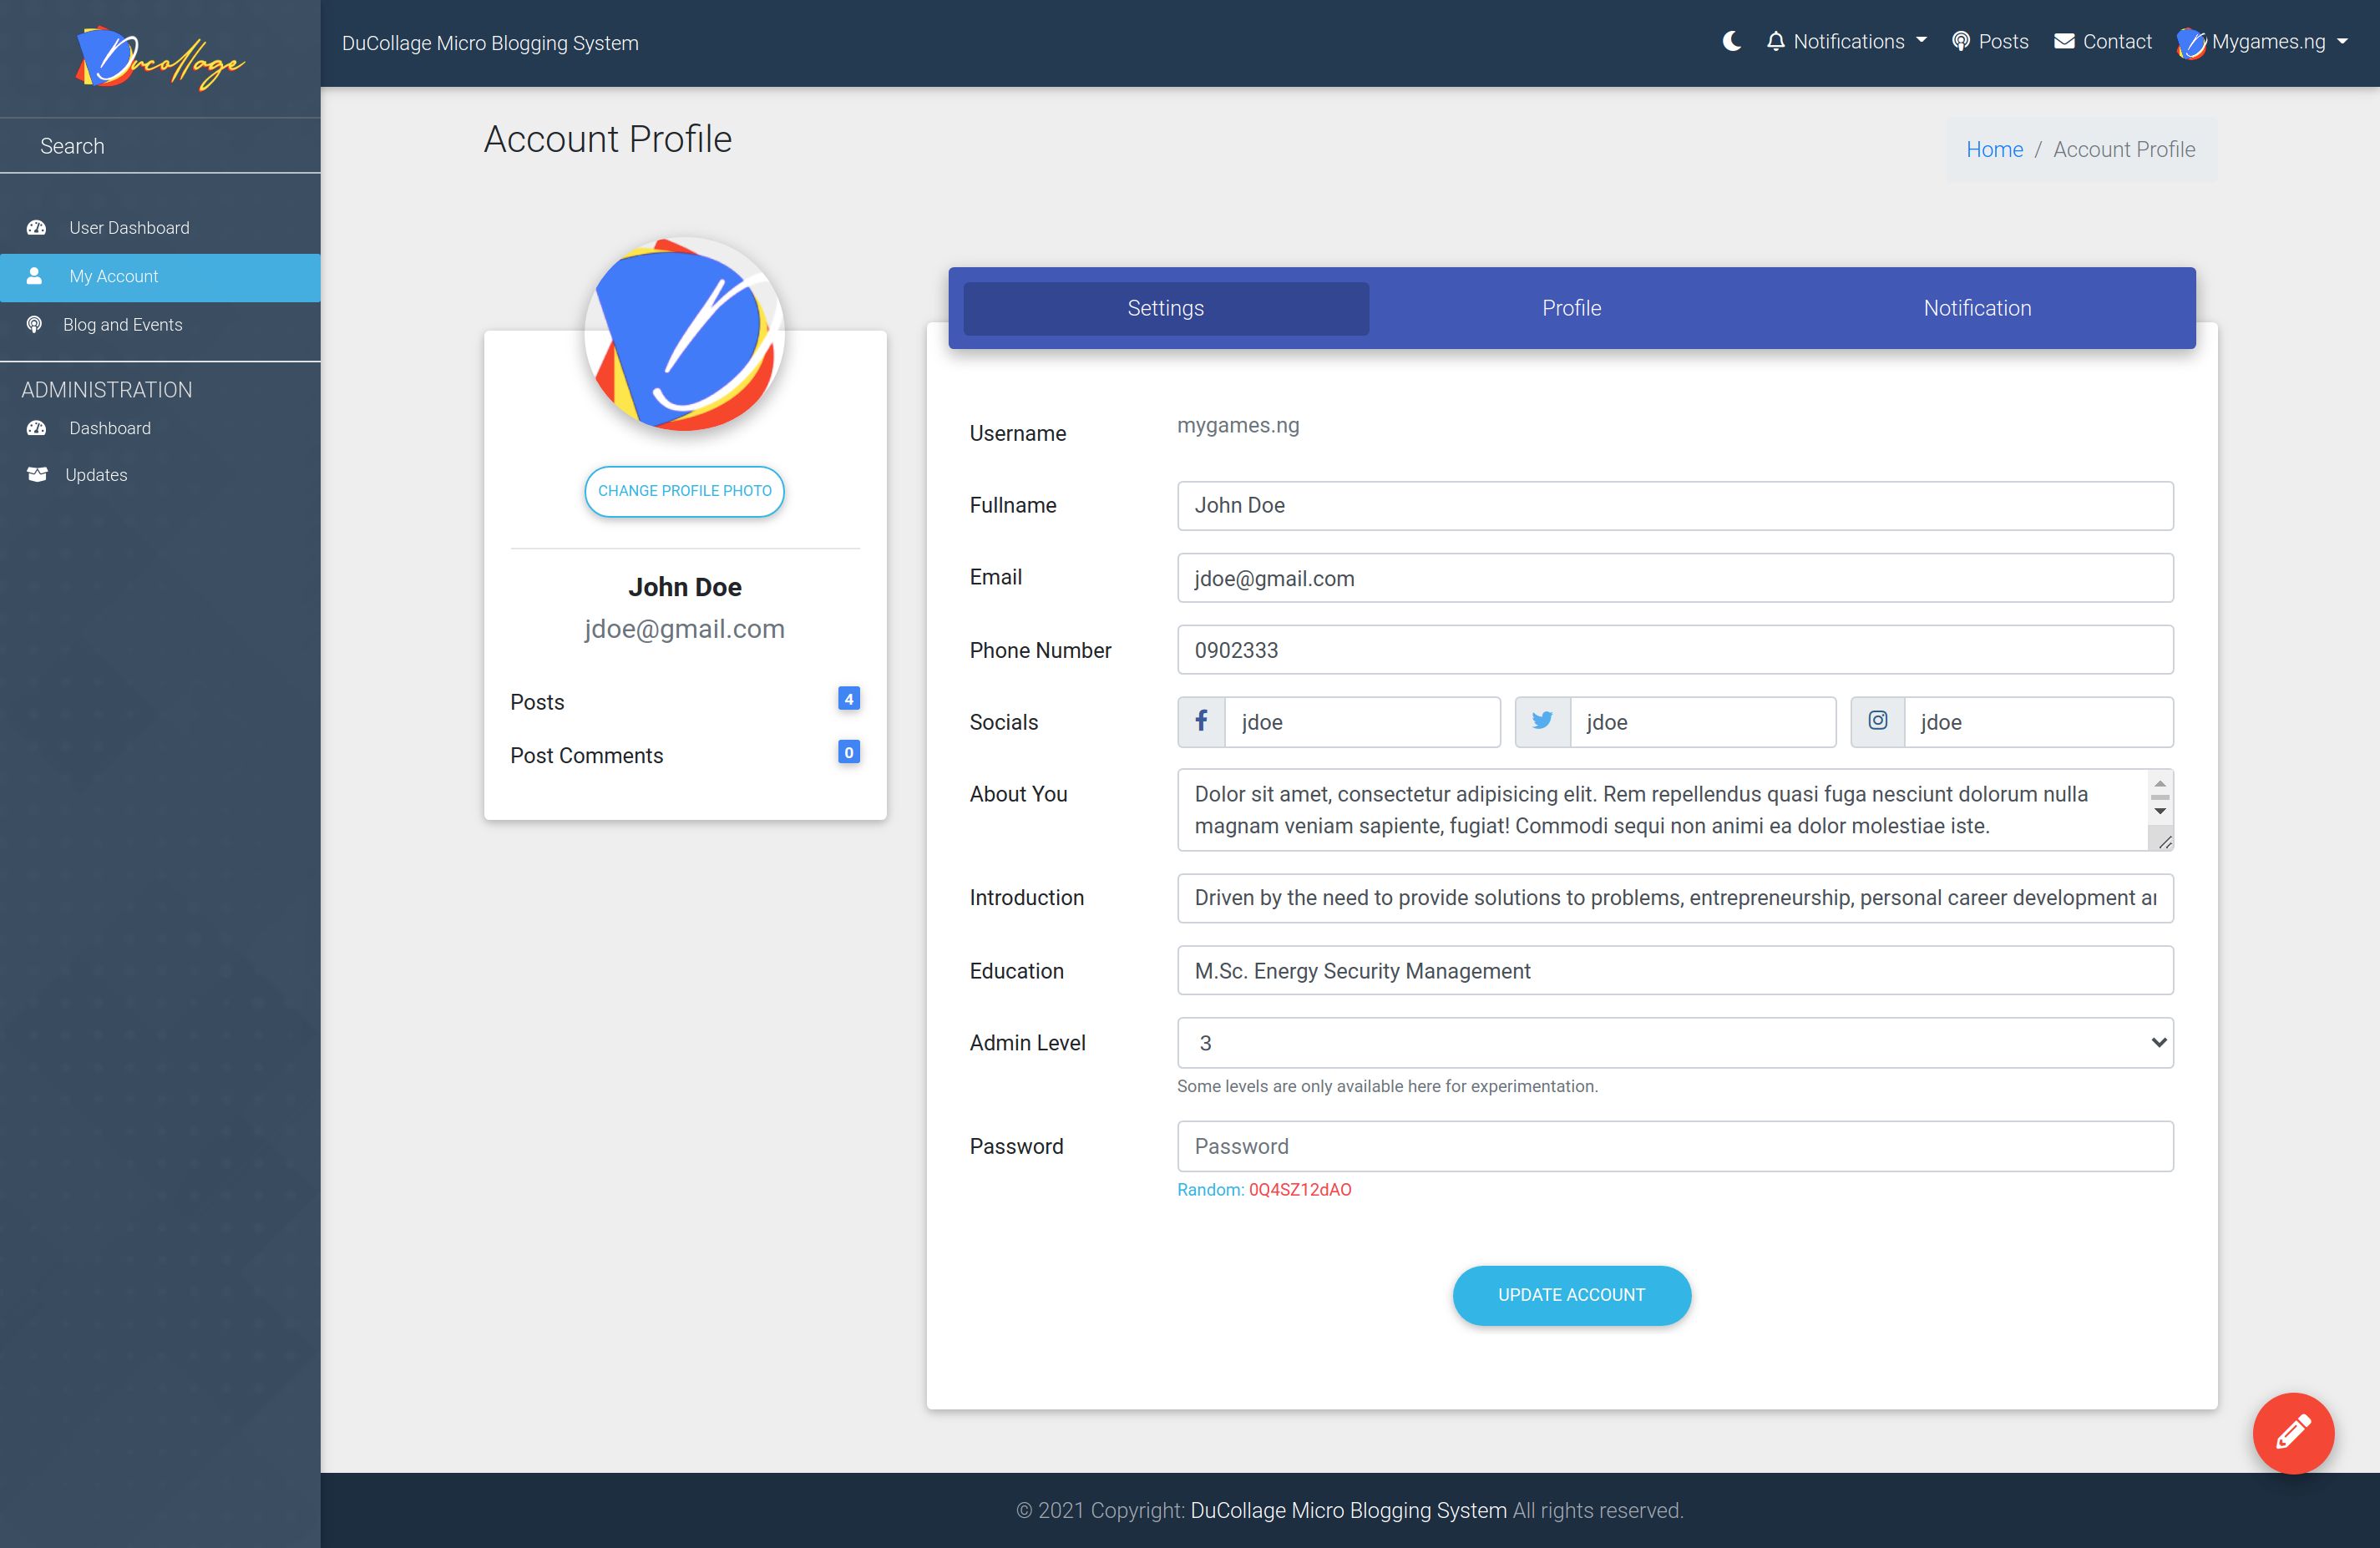
Task: Click the Mygames.ng avatar icon
Action: point(2191,43)
